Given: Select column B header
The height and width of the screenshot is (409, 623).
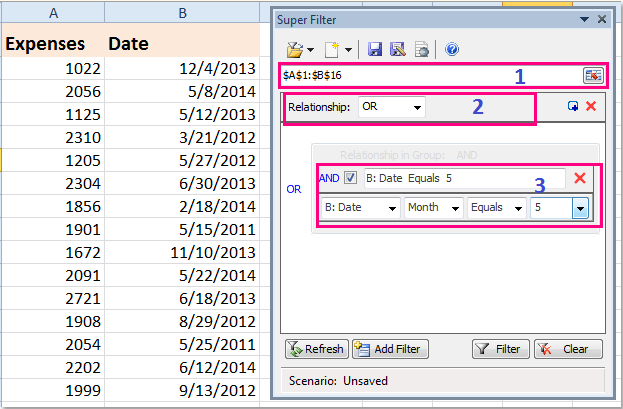Looking at the screenshot, I should pyautogui.click(x=182, y=13).
